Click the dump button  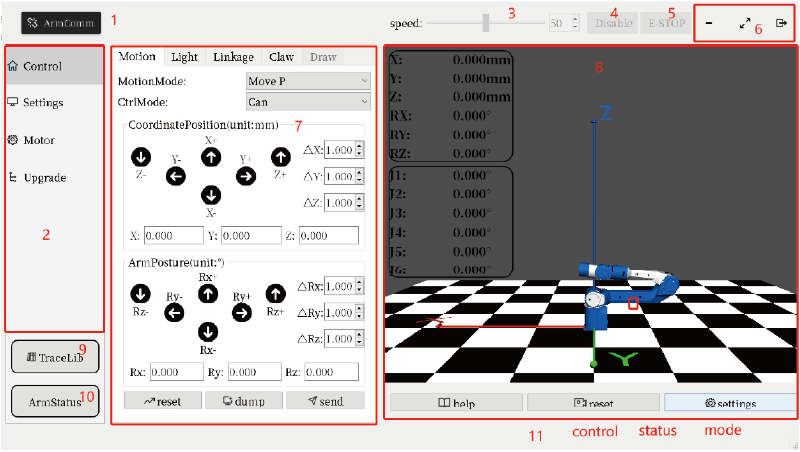243,400
